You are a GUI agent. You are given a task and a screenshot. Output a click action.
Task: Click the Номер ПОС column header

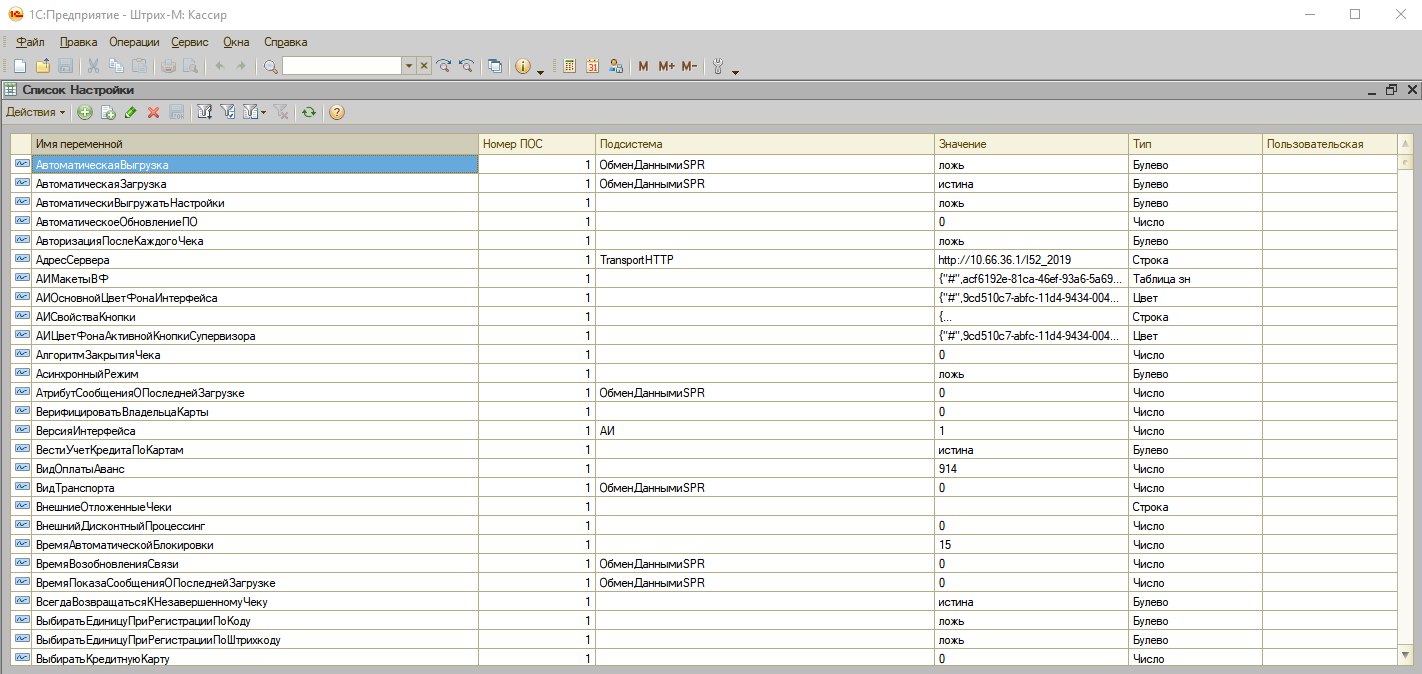[537, 144]
